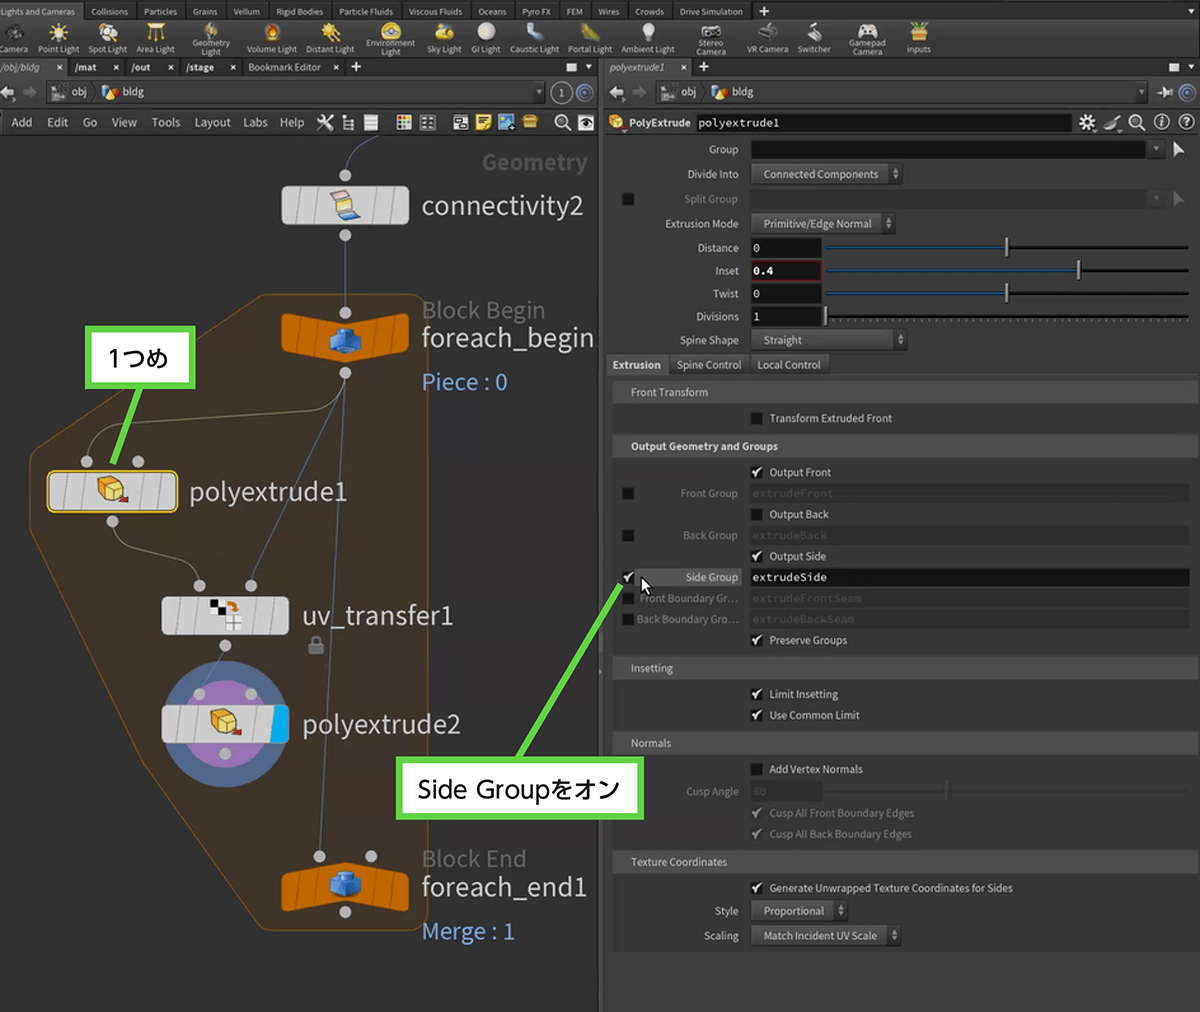Viewport: 1200px width, 1012px height.
Task: Disable the Limit Insetting checkbox
Action: point(757,694)
